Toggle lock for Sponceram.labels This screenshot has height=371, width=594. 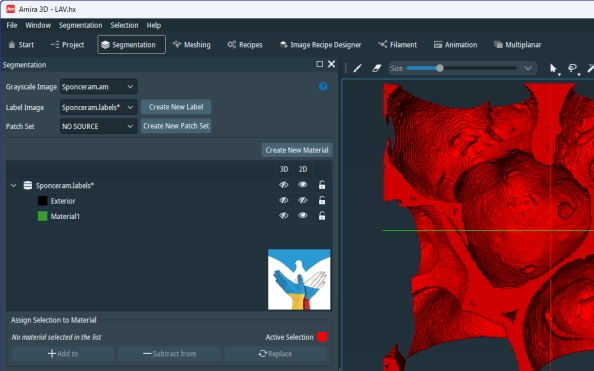322,185
